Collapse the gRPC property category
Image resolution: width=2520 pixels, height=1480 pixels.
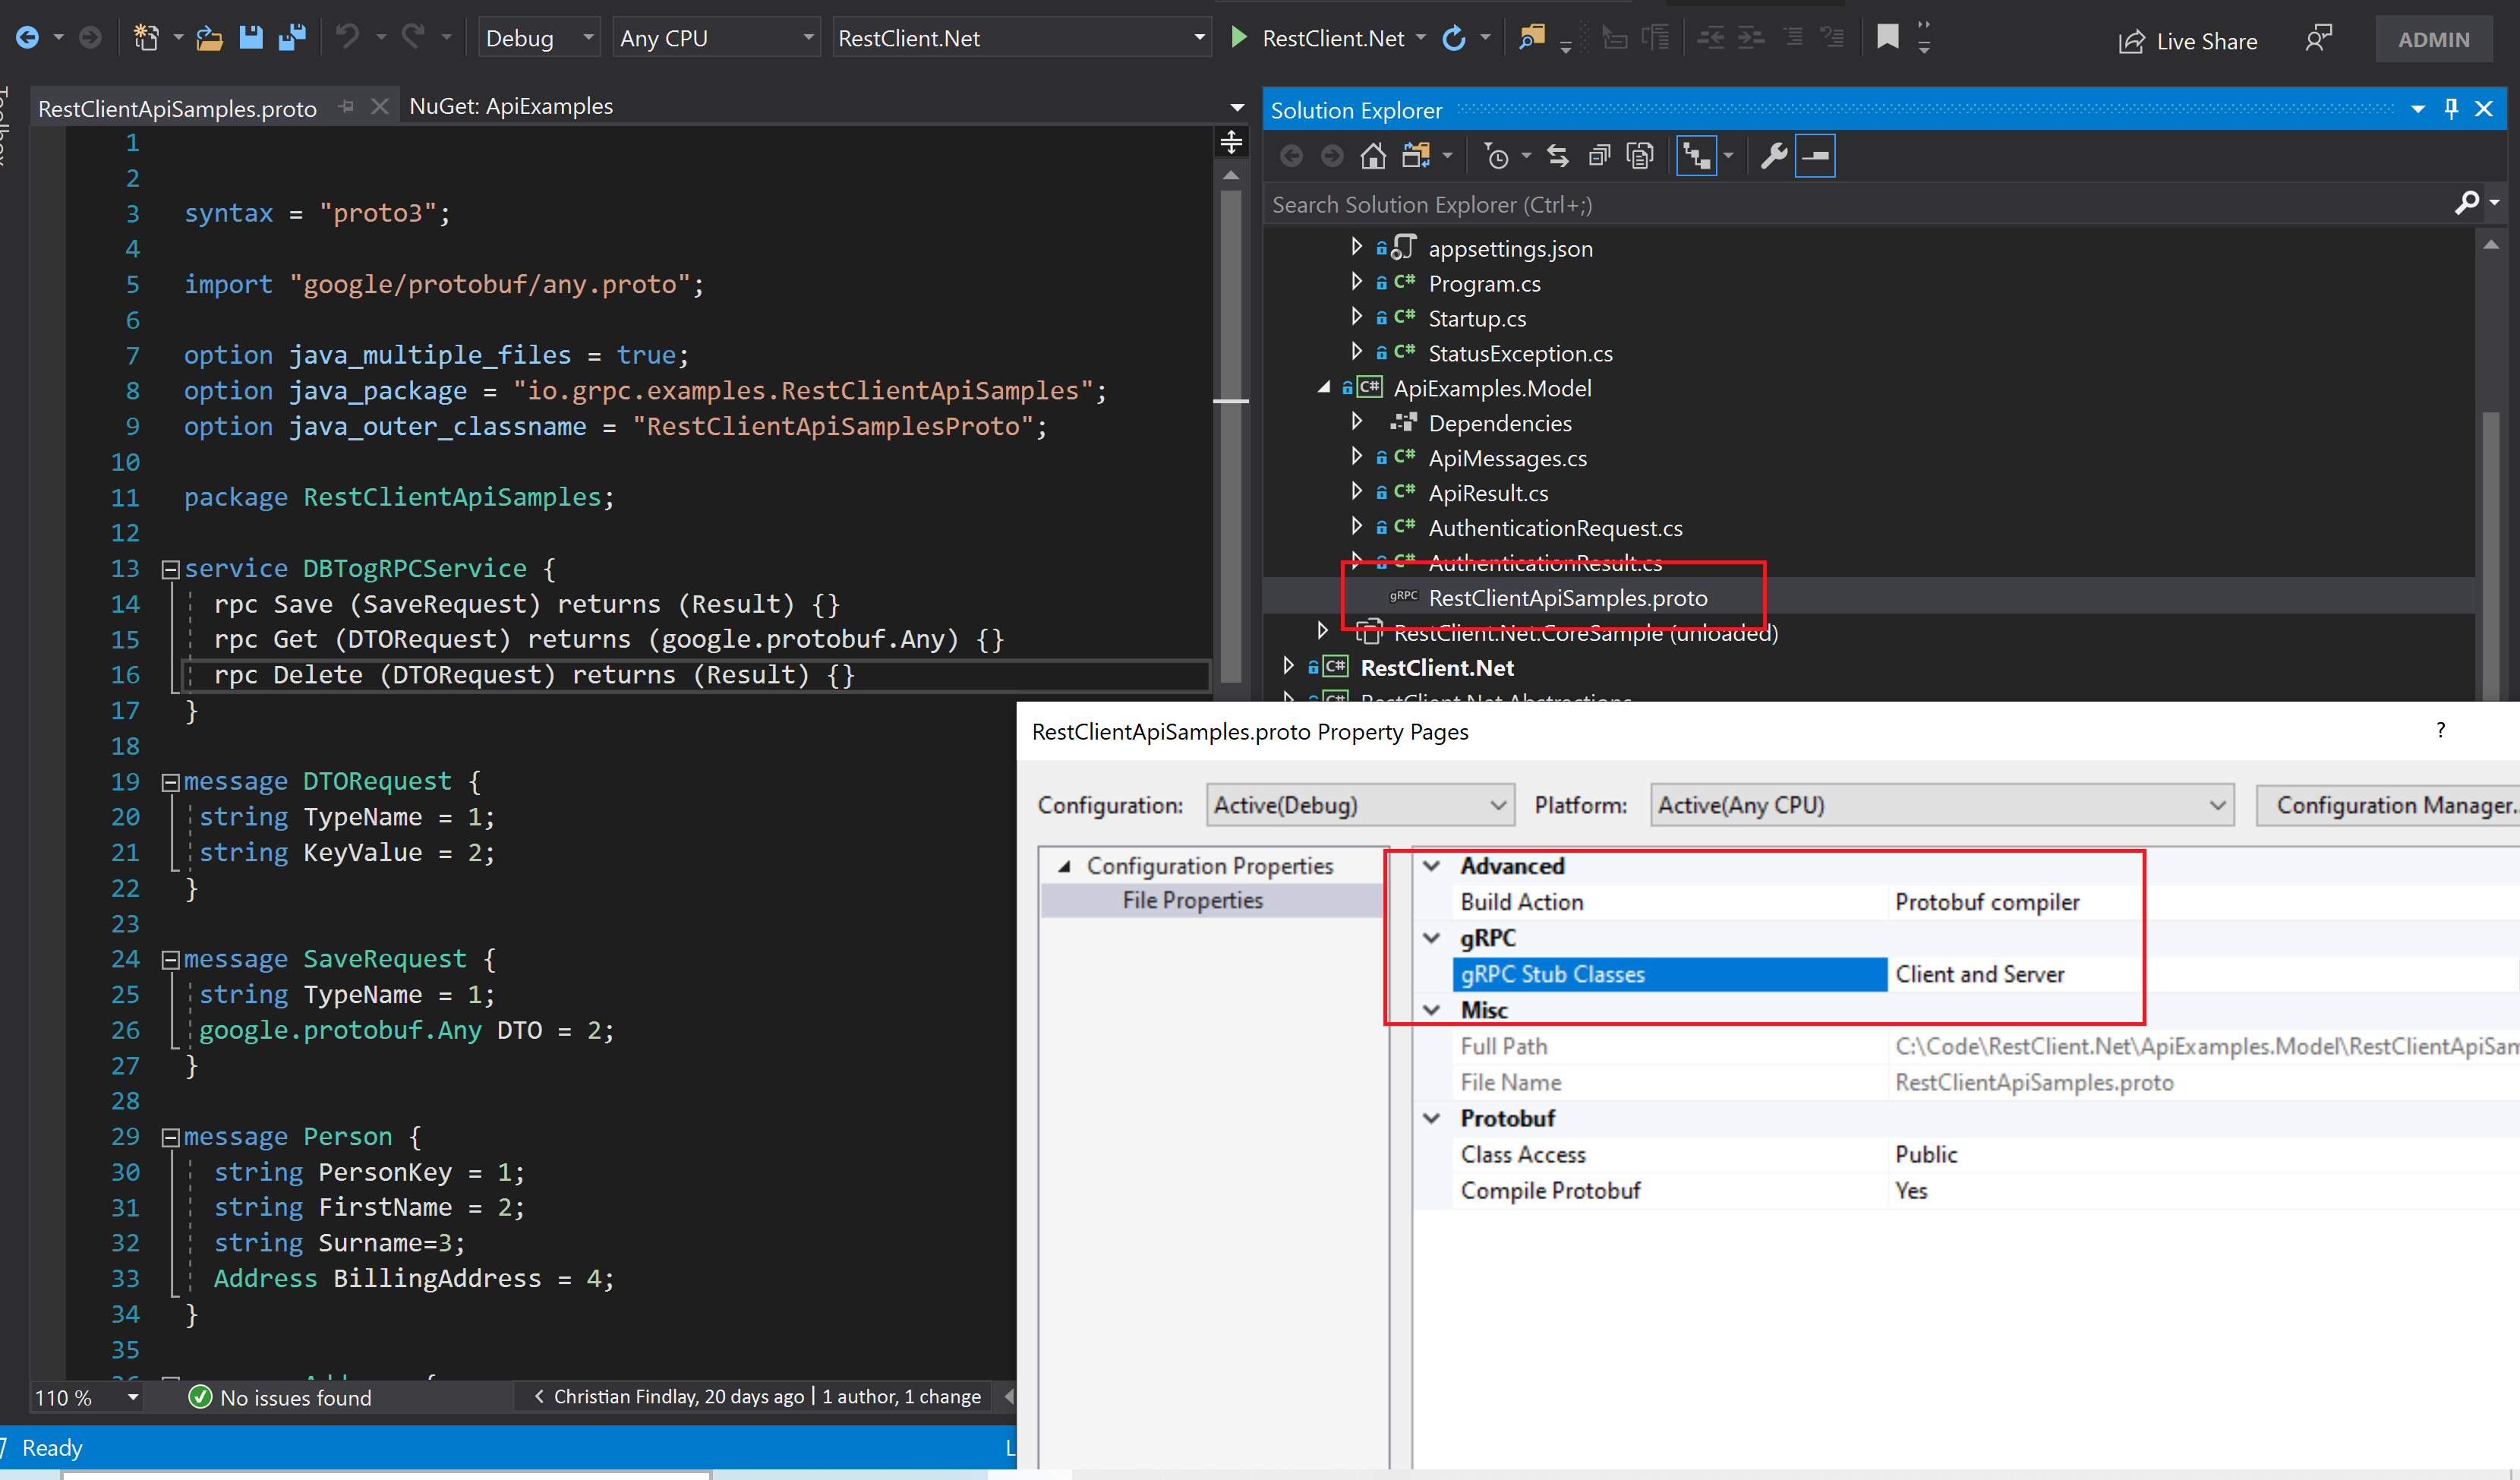click(x=1432, y=938)
